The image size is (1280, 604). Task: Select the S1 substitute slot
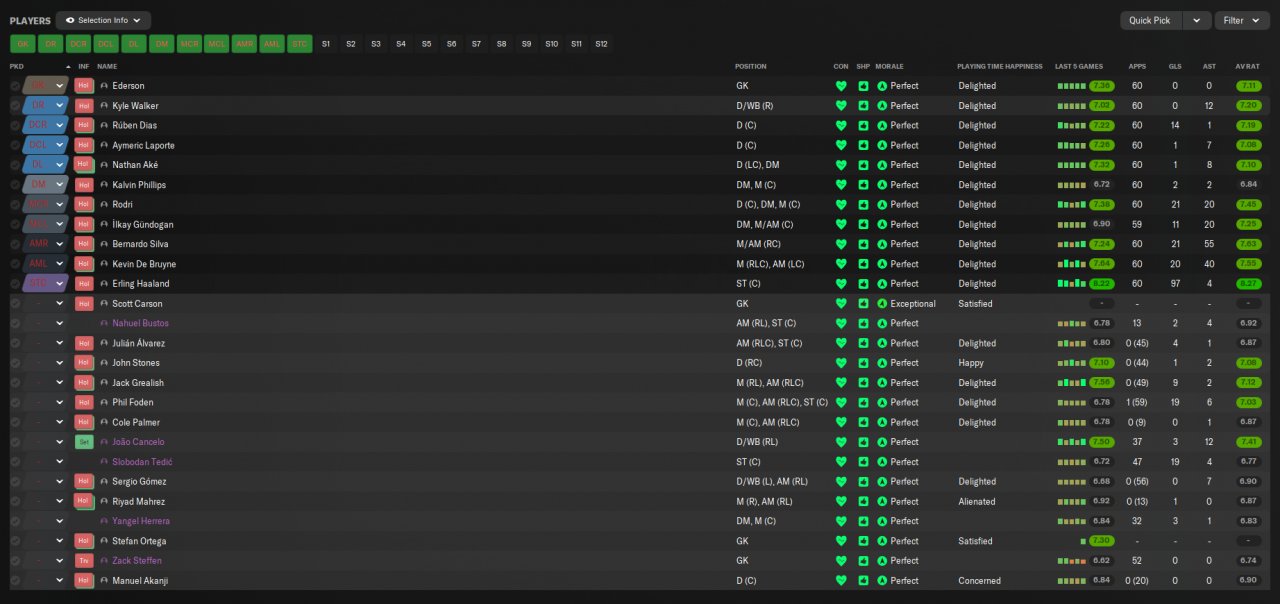click(325, 44)
